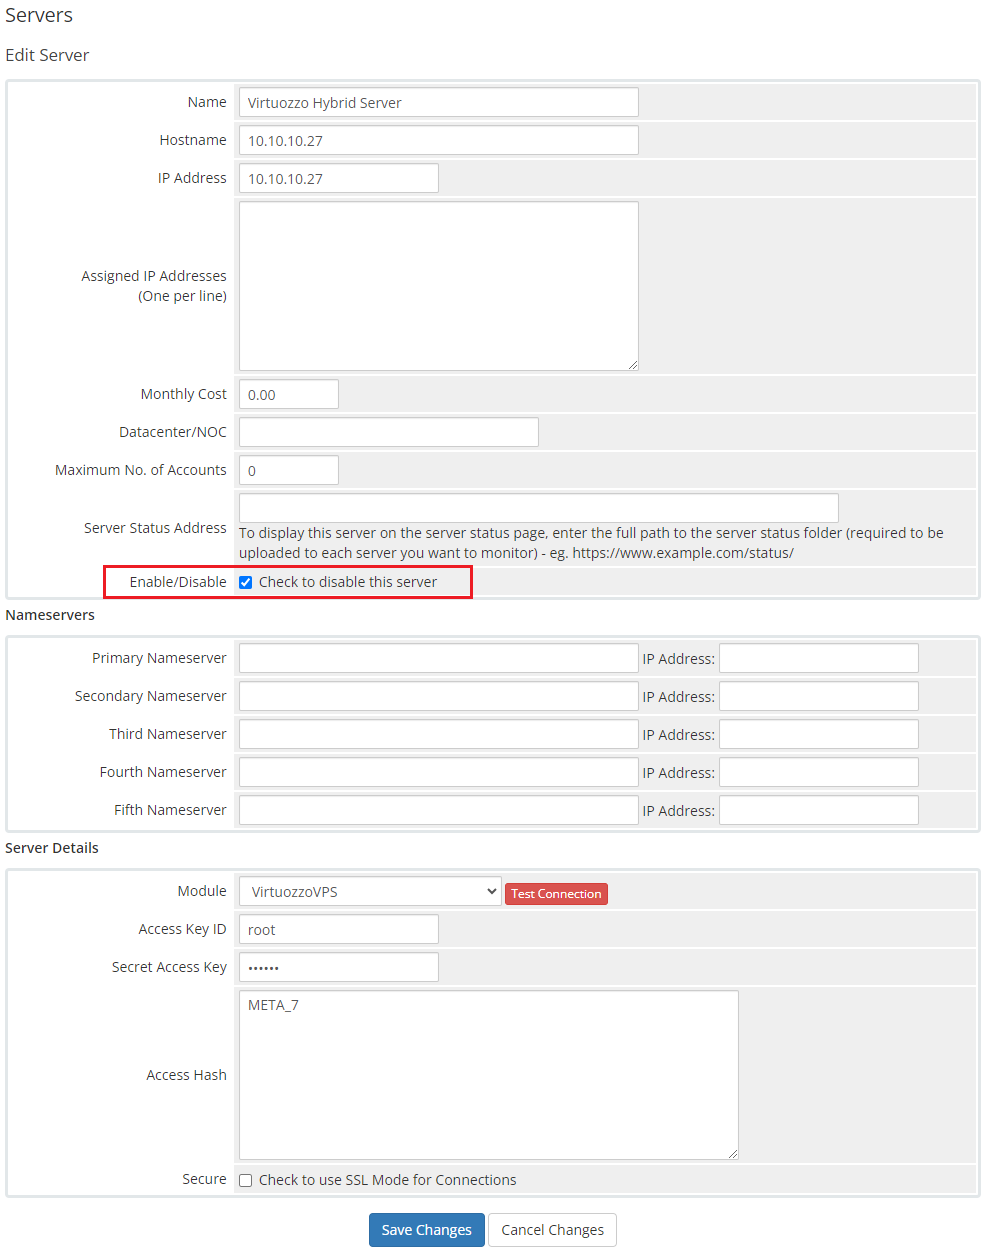Click the Hostname input field
Screen dimensions: 997x1260
coord(438,140)
